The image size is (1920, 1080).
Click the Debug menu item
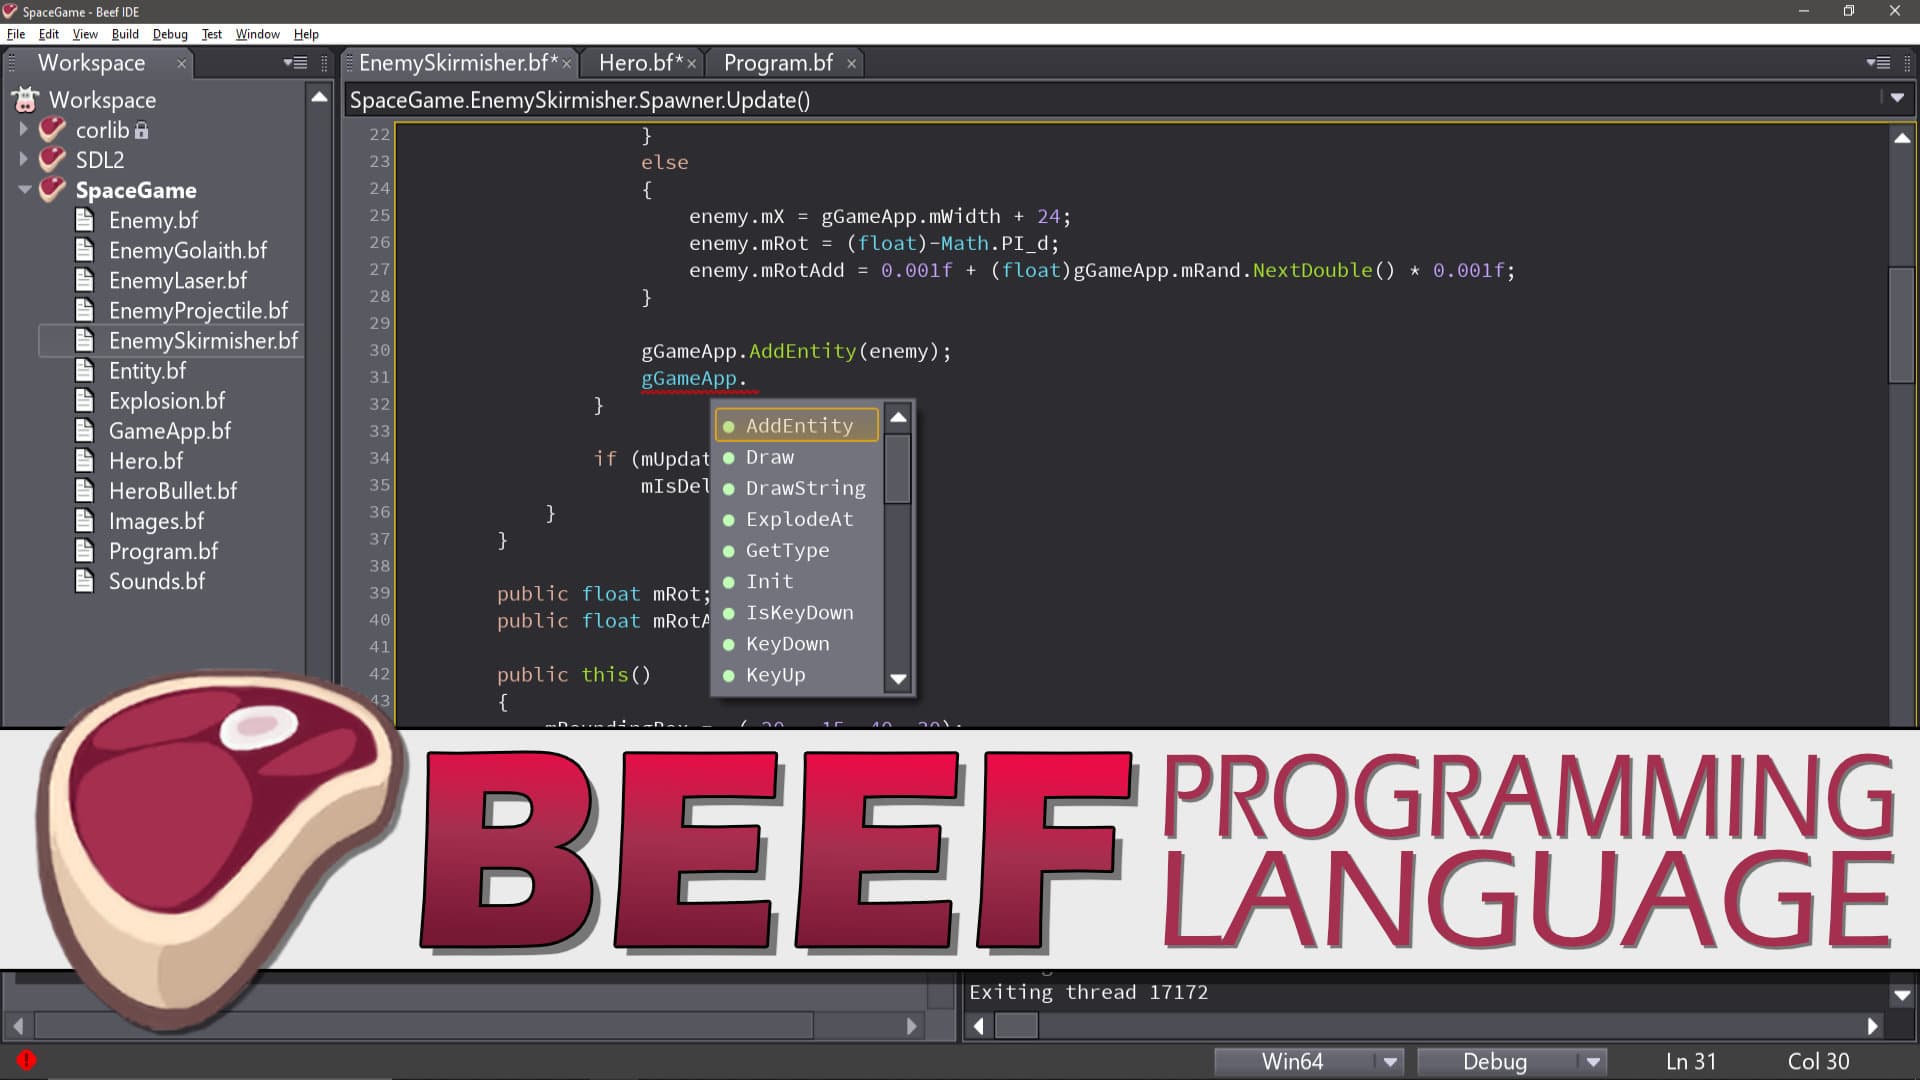coord(169,33)
